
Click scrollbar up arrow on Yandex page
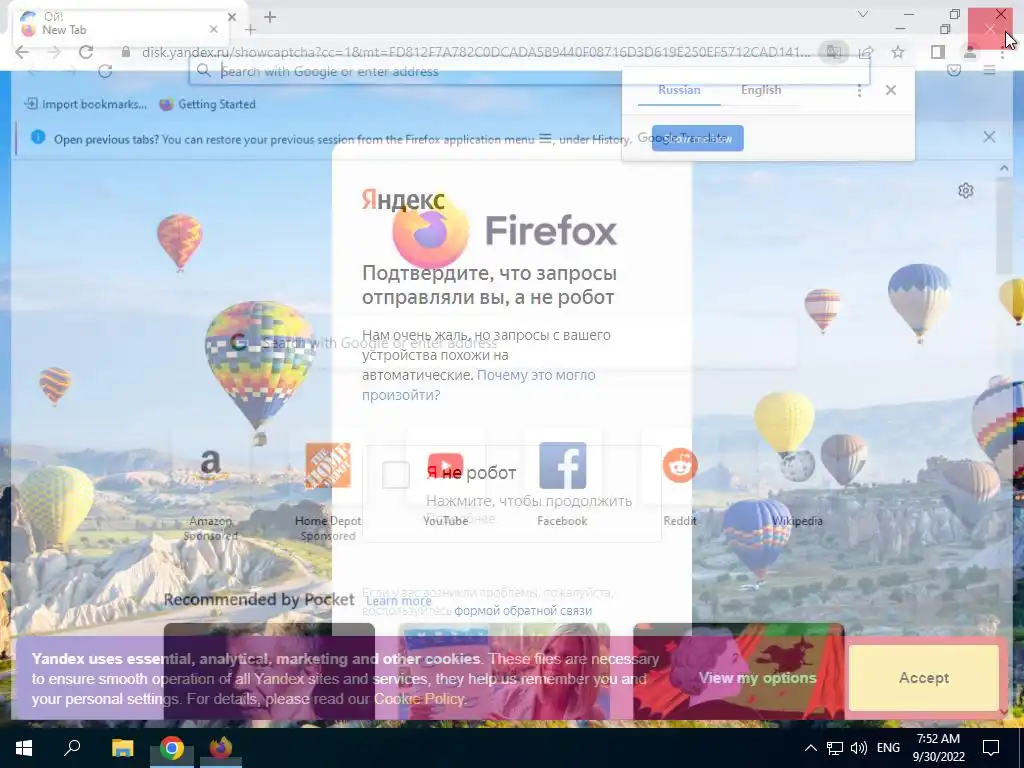click(1004, 169)
